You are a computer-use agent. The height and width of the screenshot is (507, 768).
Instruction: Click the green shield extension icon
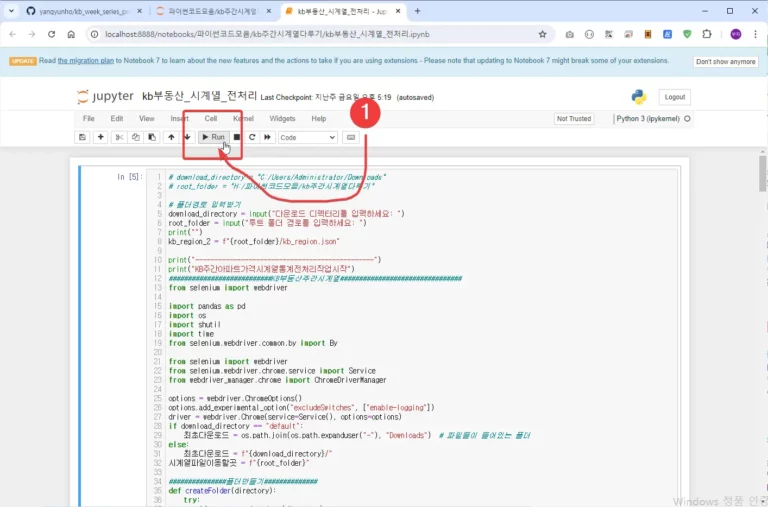(x=687, y=34)
